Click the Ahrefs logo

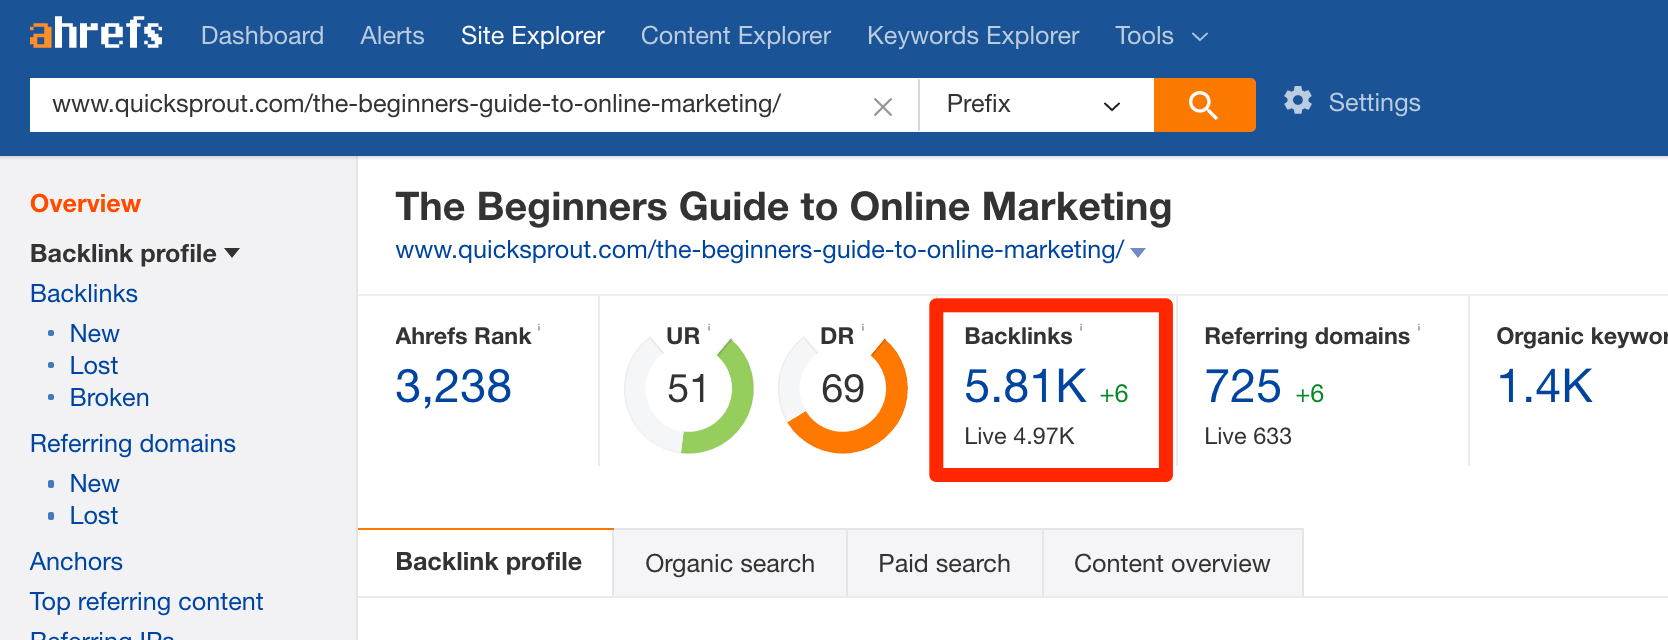[x=96, y=34]
